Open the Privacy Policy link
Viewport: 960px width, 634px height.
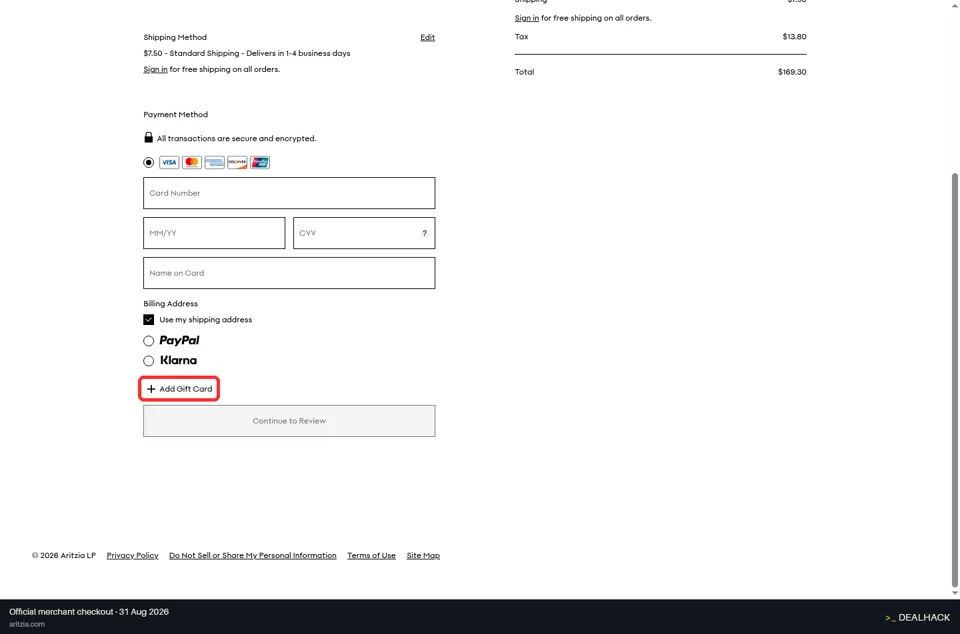coord(132,556)
